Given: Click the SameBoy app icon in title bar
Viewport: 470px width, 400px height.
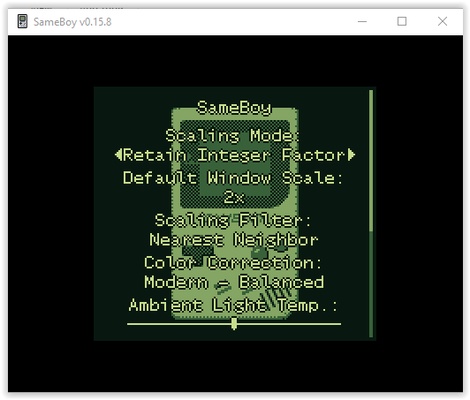Looking at the screenshot, I should click(x=22, y=22).
